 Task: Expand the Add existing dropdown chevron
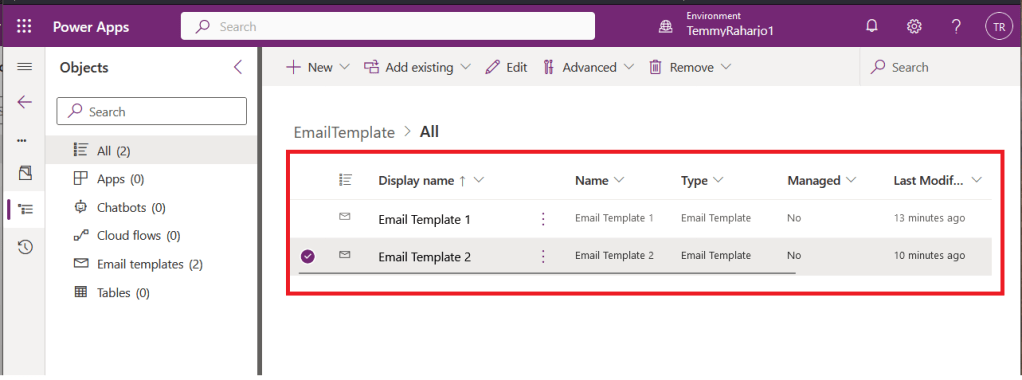click(465, 67)
